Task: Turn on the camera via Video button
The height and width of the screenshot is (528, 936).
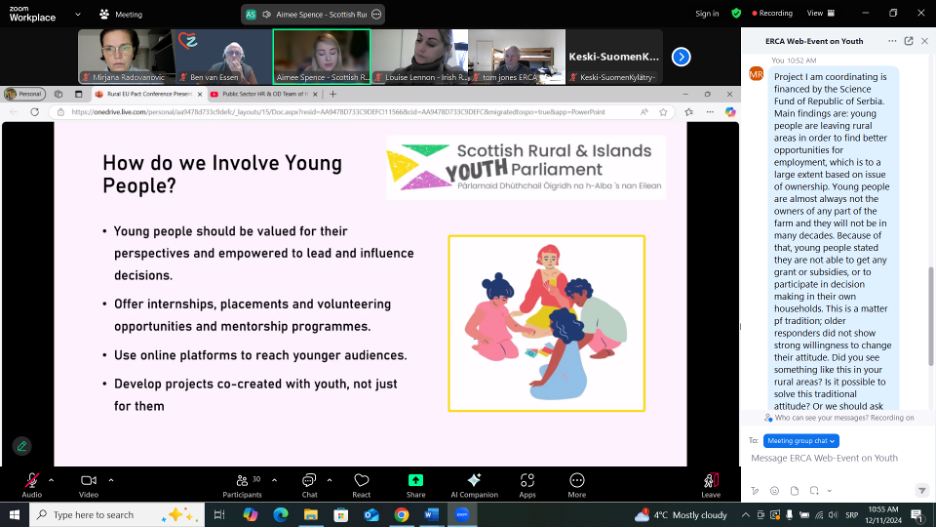Action: click(88, 482)
